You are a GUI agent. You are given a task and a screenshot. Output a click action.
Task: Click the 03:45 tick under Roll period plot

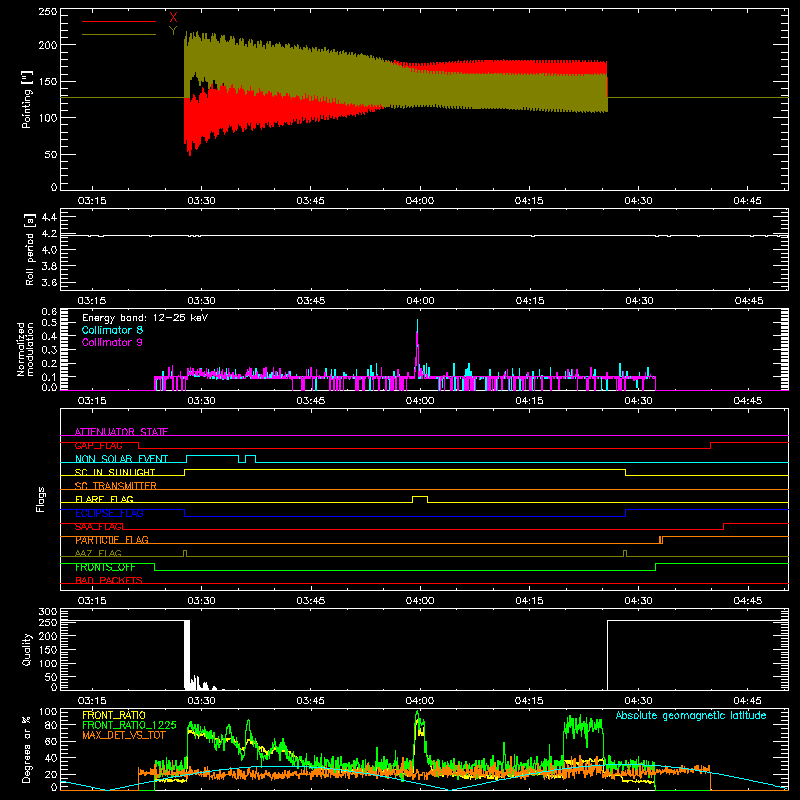(x=311, y=301)
